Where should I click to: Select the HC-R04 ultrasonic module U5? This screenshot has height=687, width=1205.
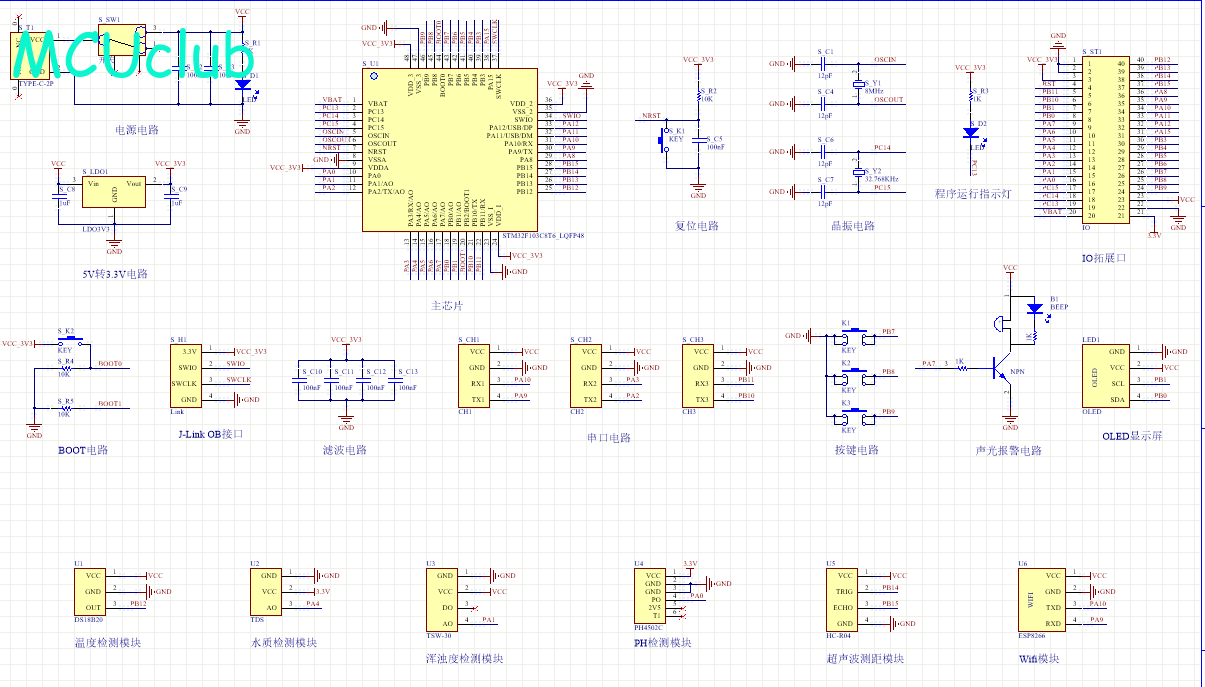tap(846, 599)
